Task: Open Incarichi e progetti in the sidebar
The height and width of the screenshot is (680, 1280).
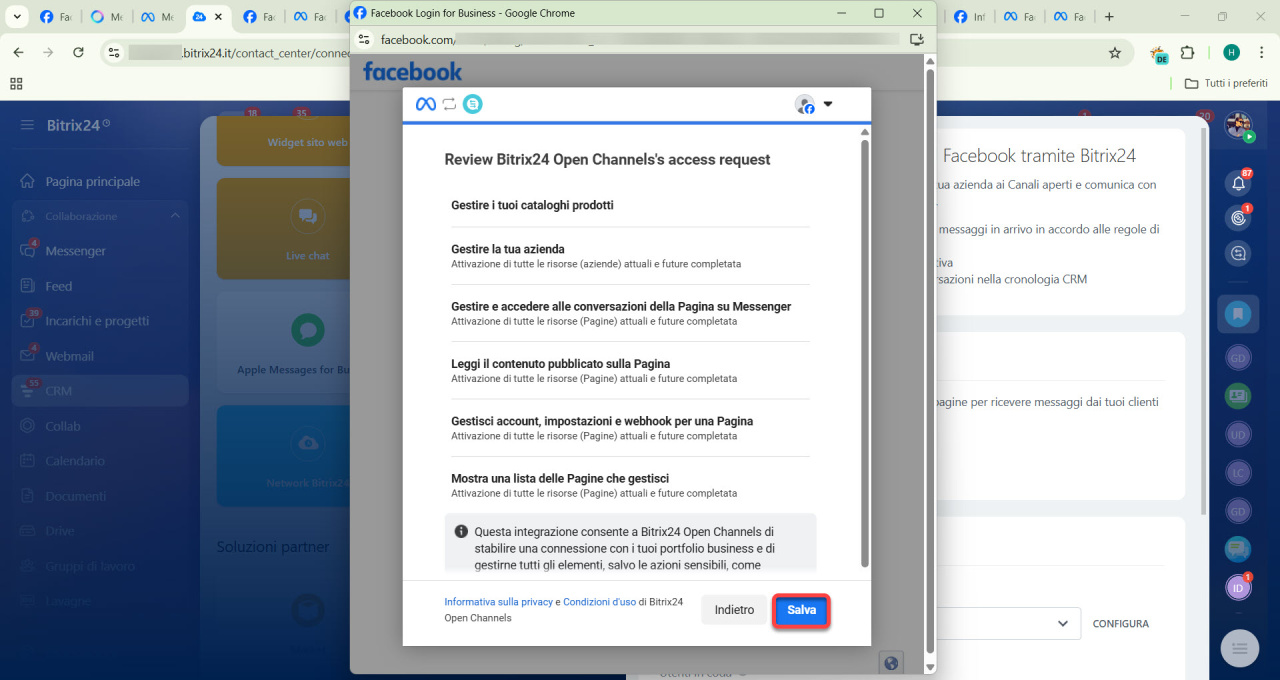Action: coord(97,321)
